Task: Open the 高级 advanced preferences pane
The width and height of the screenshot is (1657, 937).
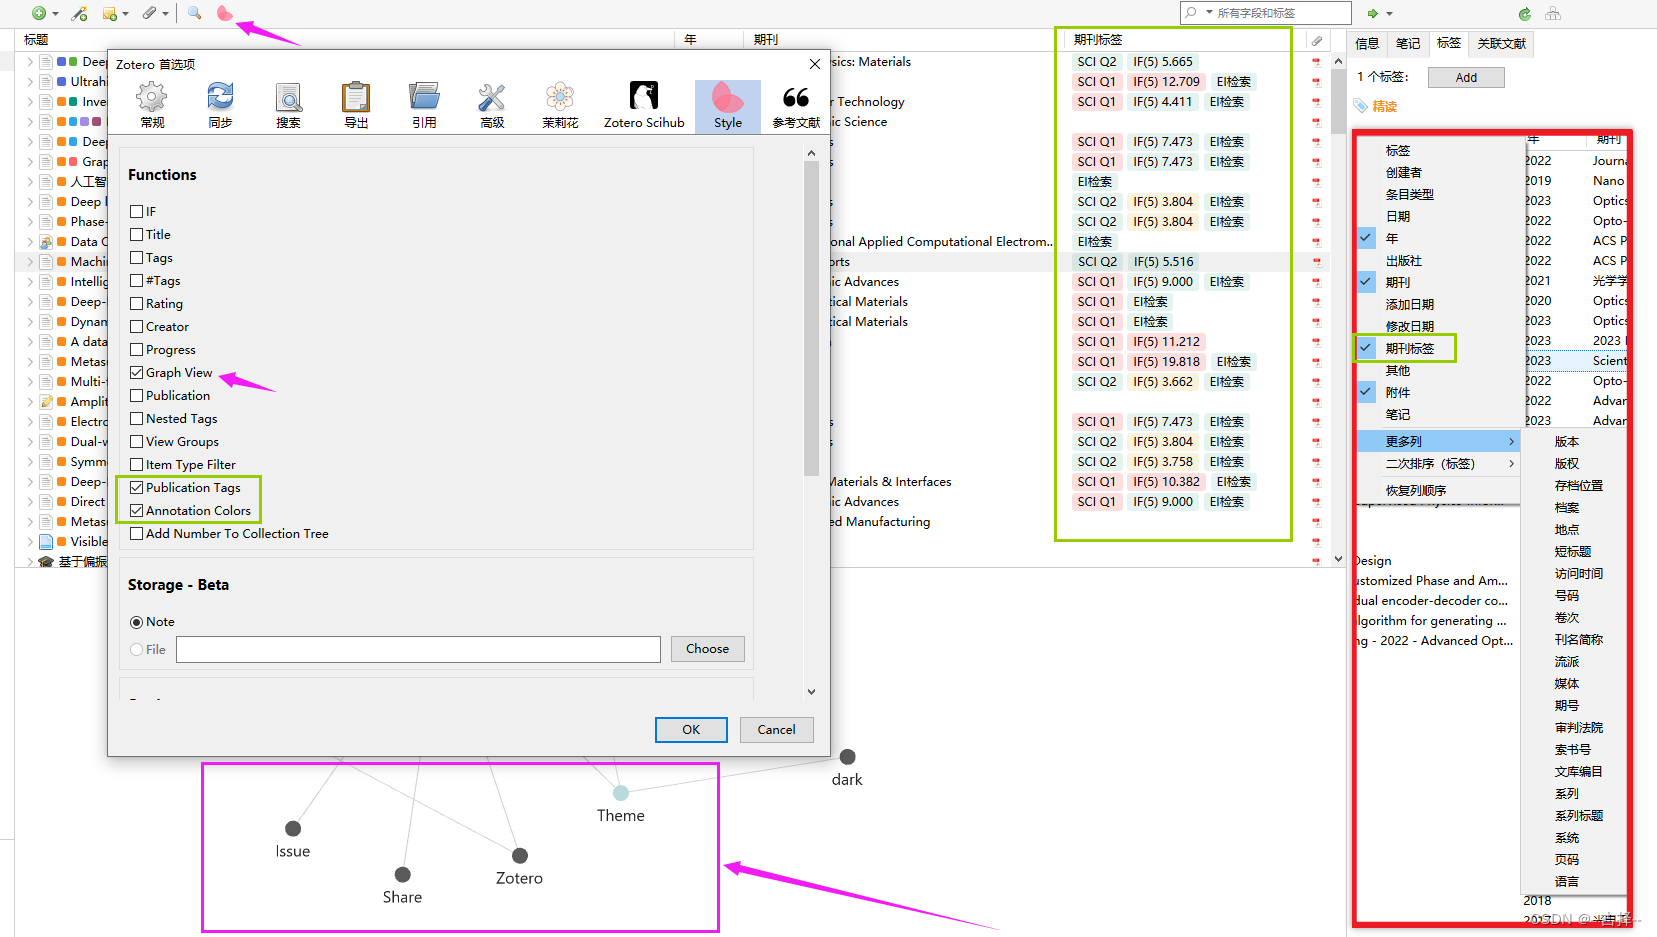Action: tap(492, 105)
